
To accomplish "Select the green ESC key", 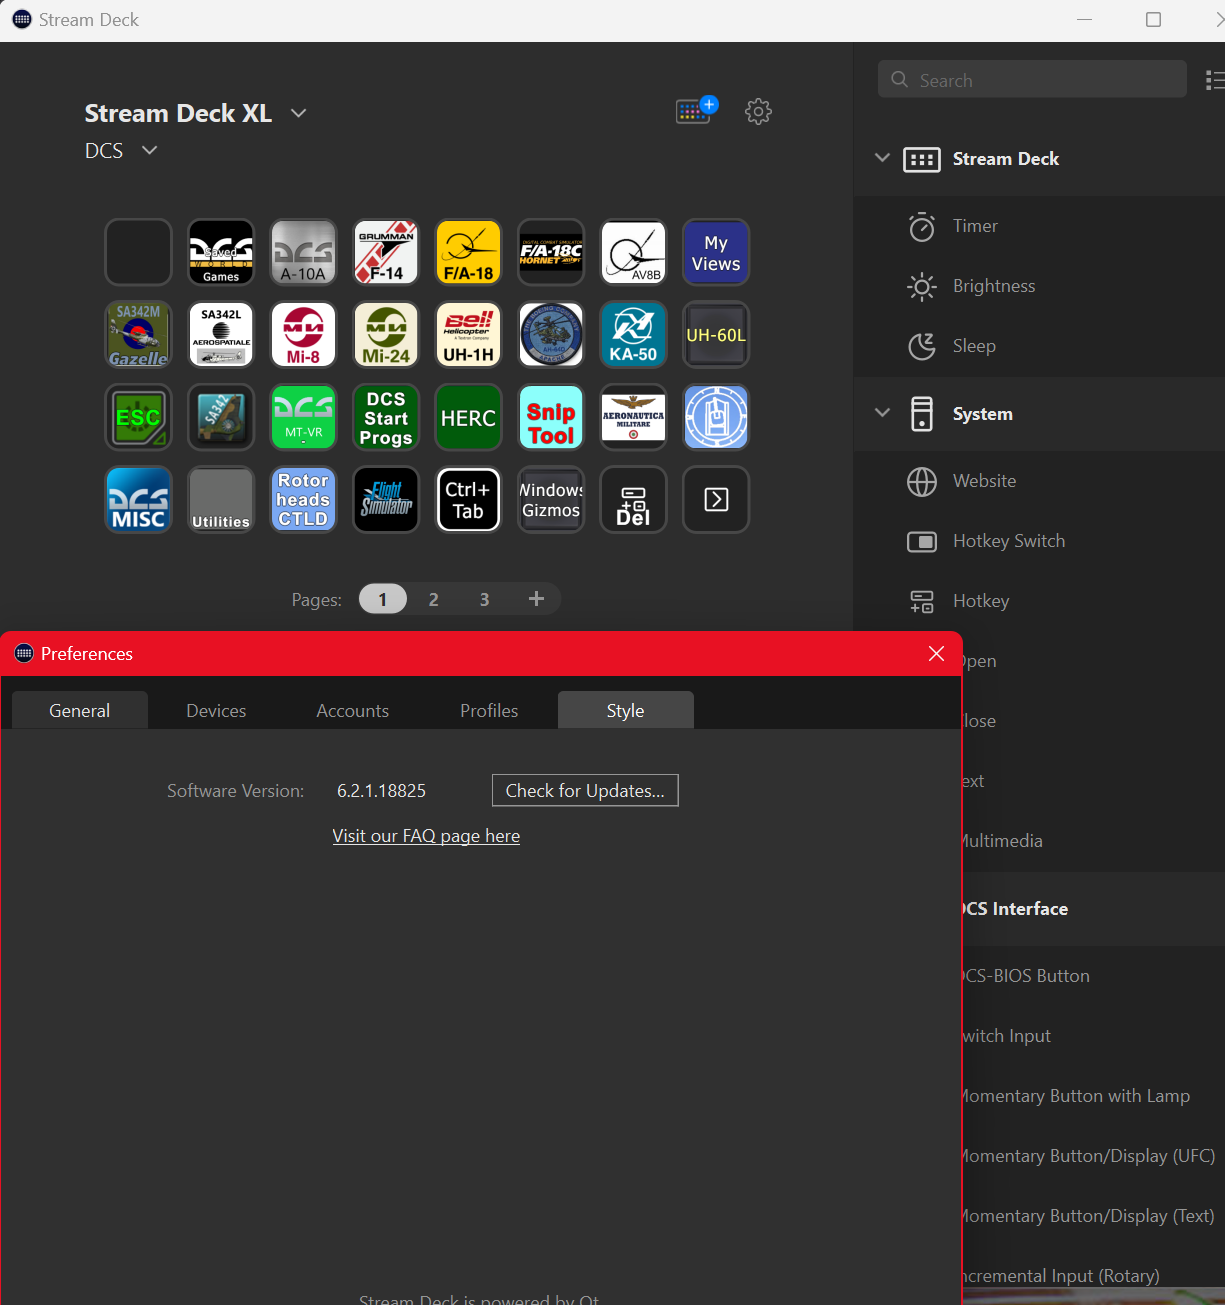I will (139, 417).
